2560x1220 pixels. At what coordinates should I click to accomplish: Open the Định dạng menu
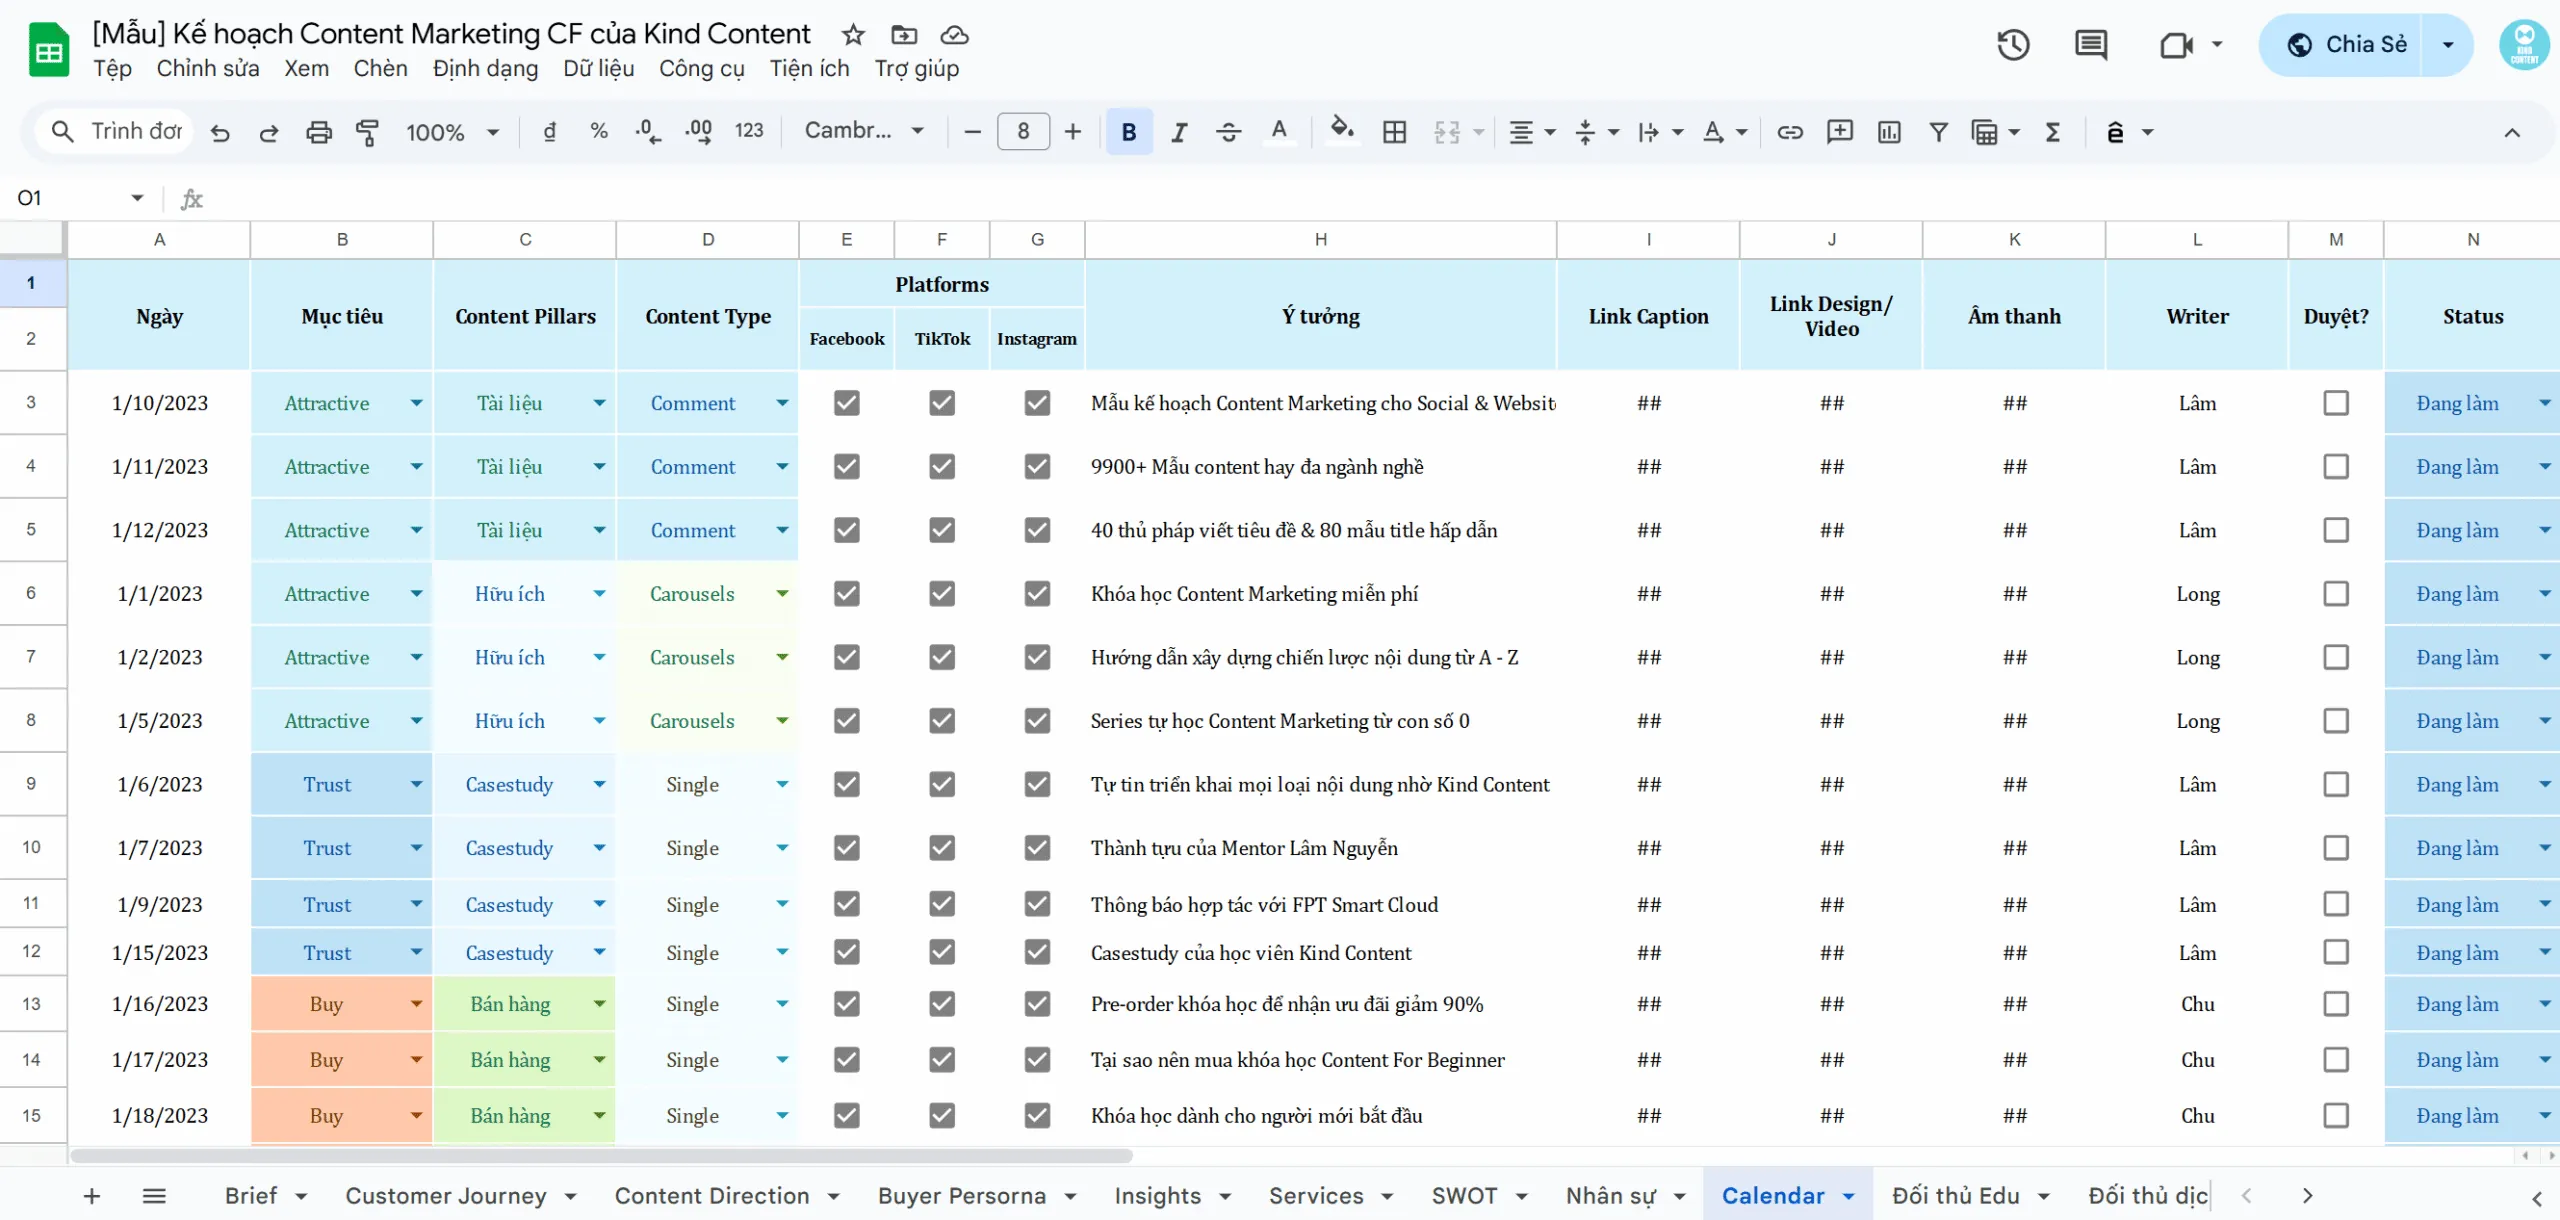click(485, 68)
